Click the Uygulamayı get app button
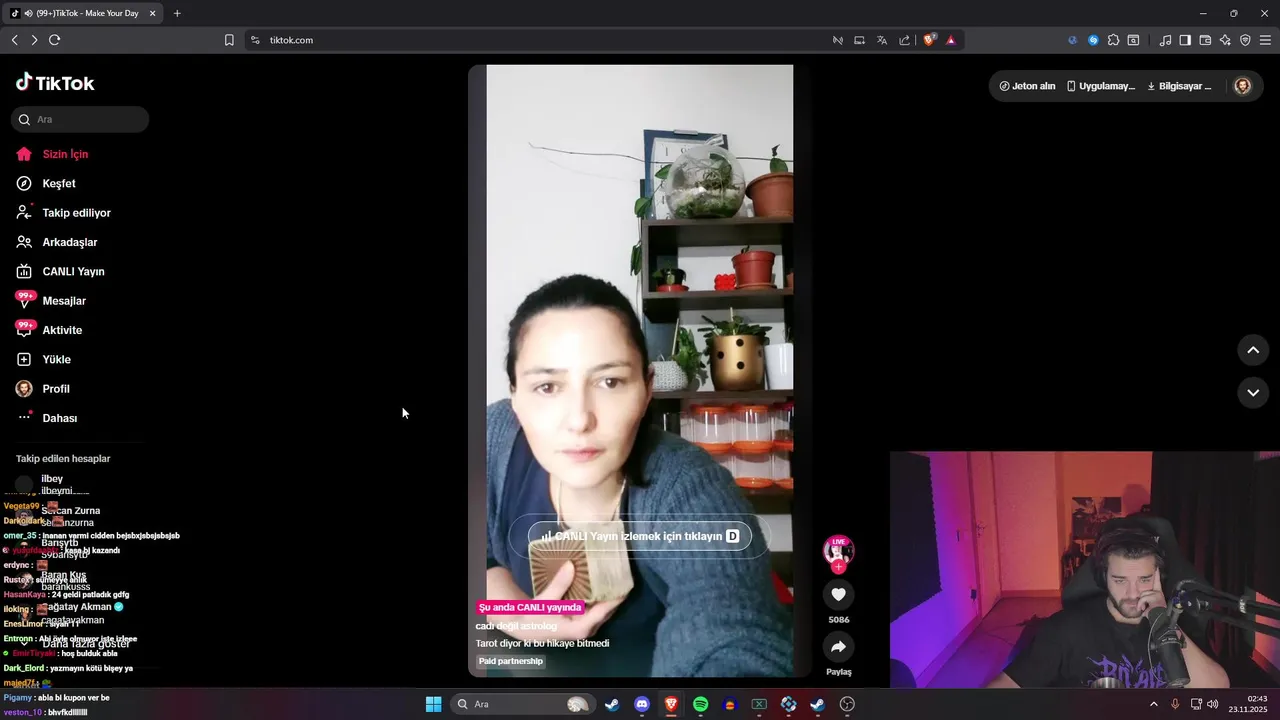Viewport: 1280px width, 720px height. 1100,86
